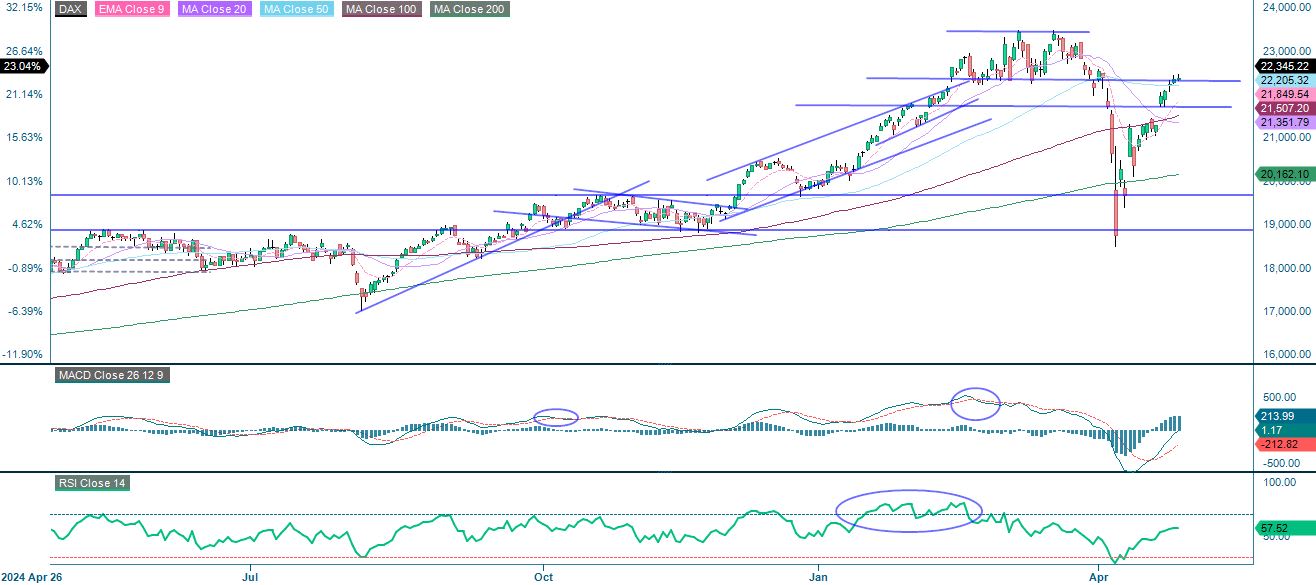Select Jan on the time axis

coord(818,577)
